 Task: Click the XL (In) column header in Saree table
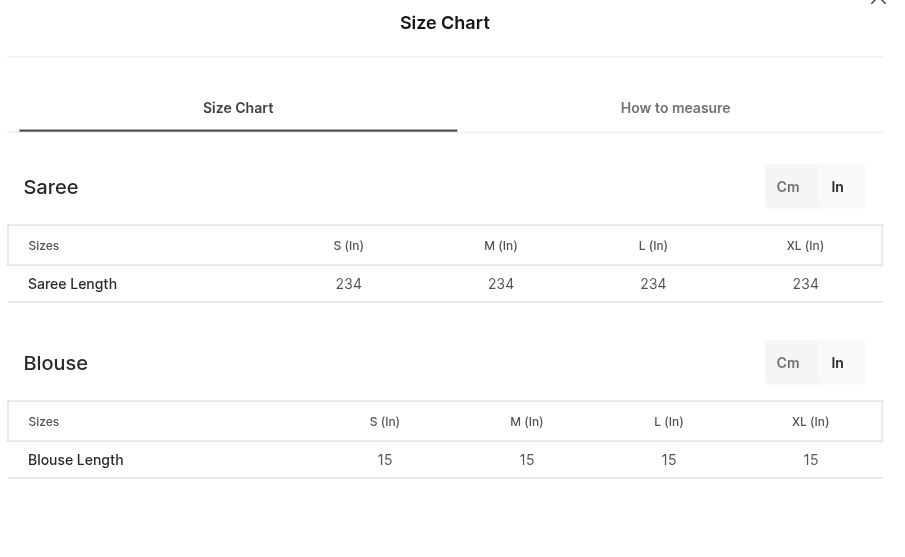(x=805, y=246)
